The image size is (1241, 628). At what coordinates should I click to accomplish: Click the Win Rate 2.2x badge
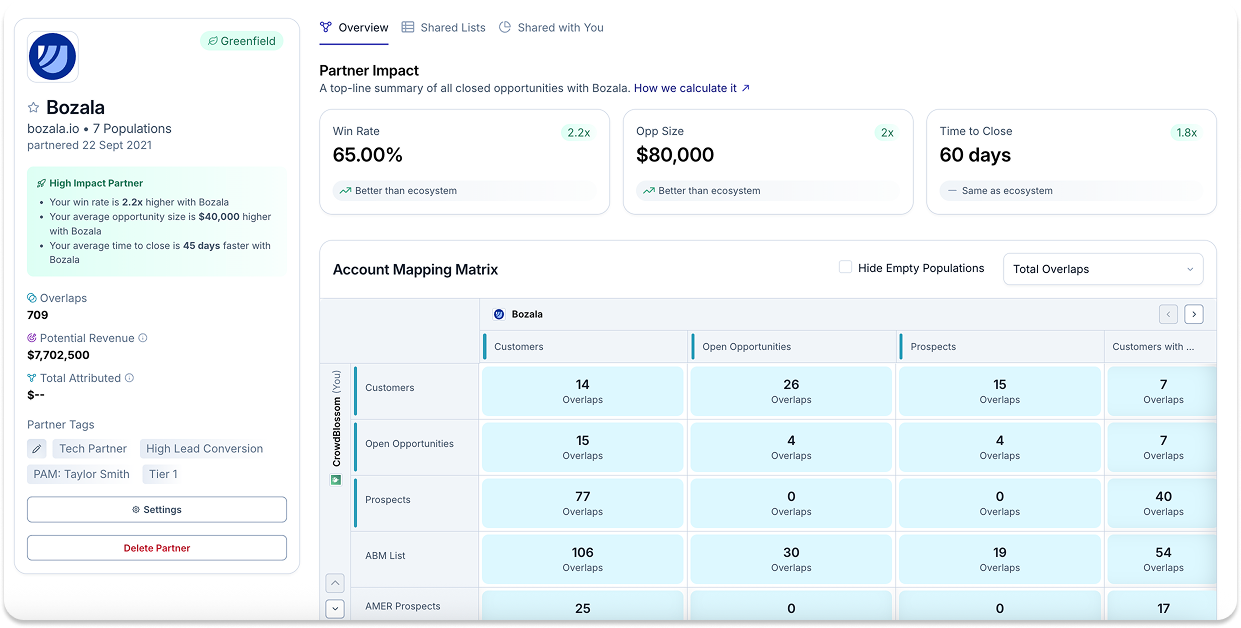click(x=578, y=132)
